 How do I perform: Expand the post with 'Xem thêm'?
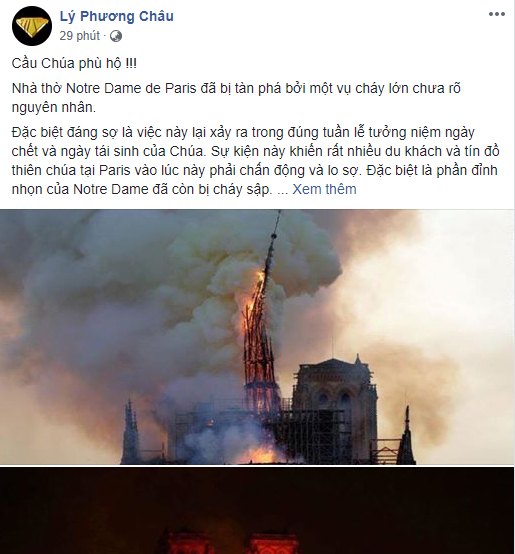tap(324, 189)
